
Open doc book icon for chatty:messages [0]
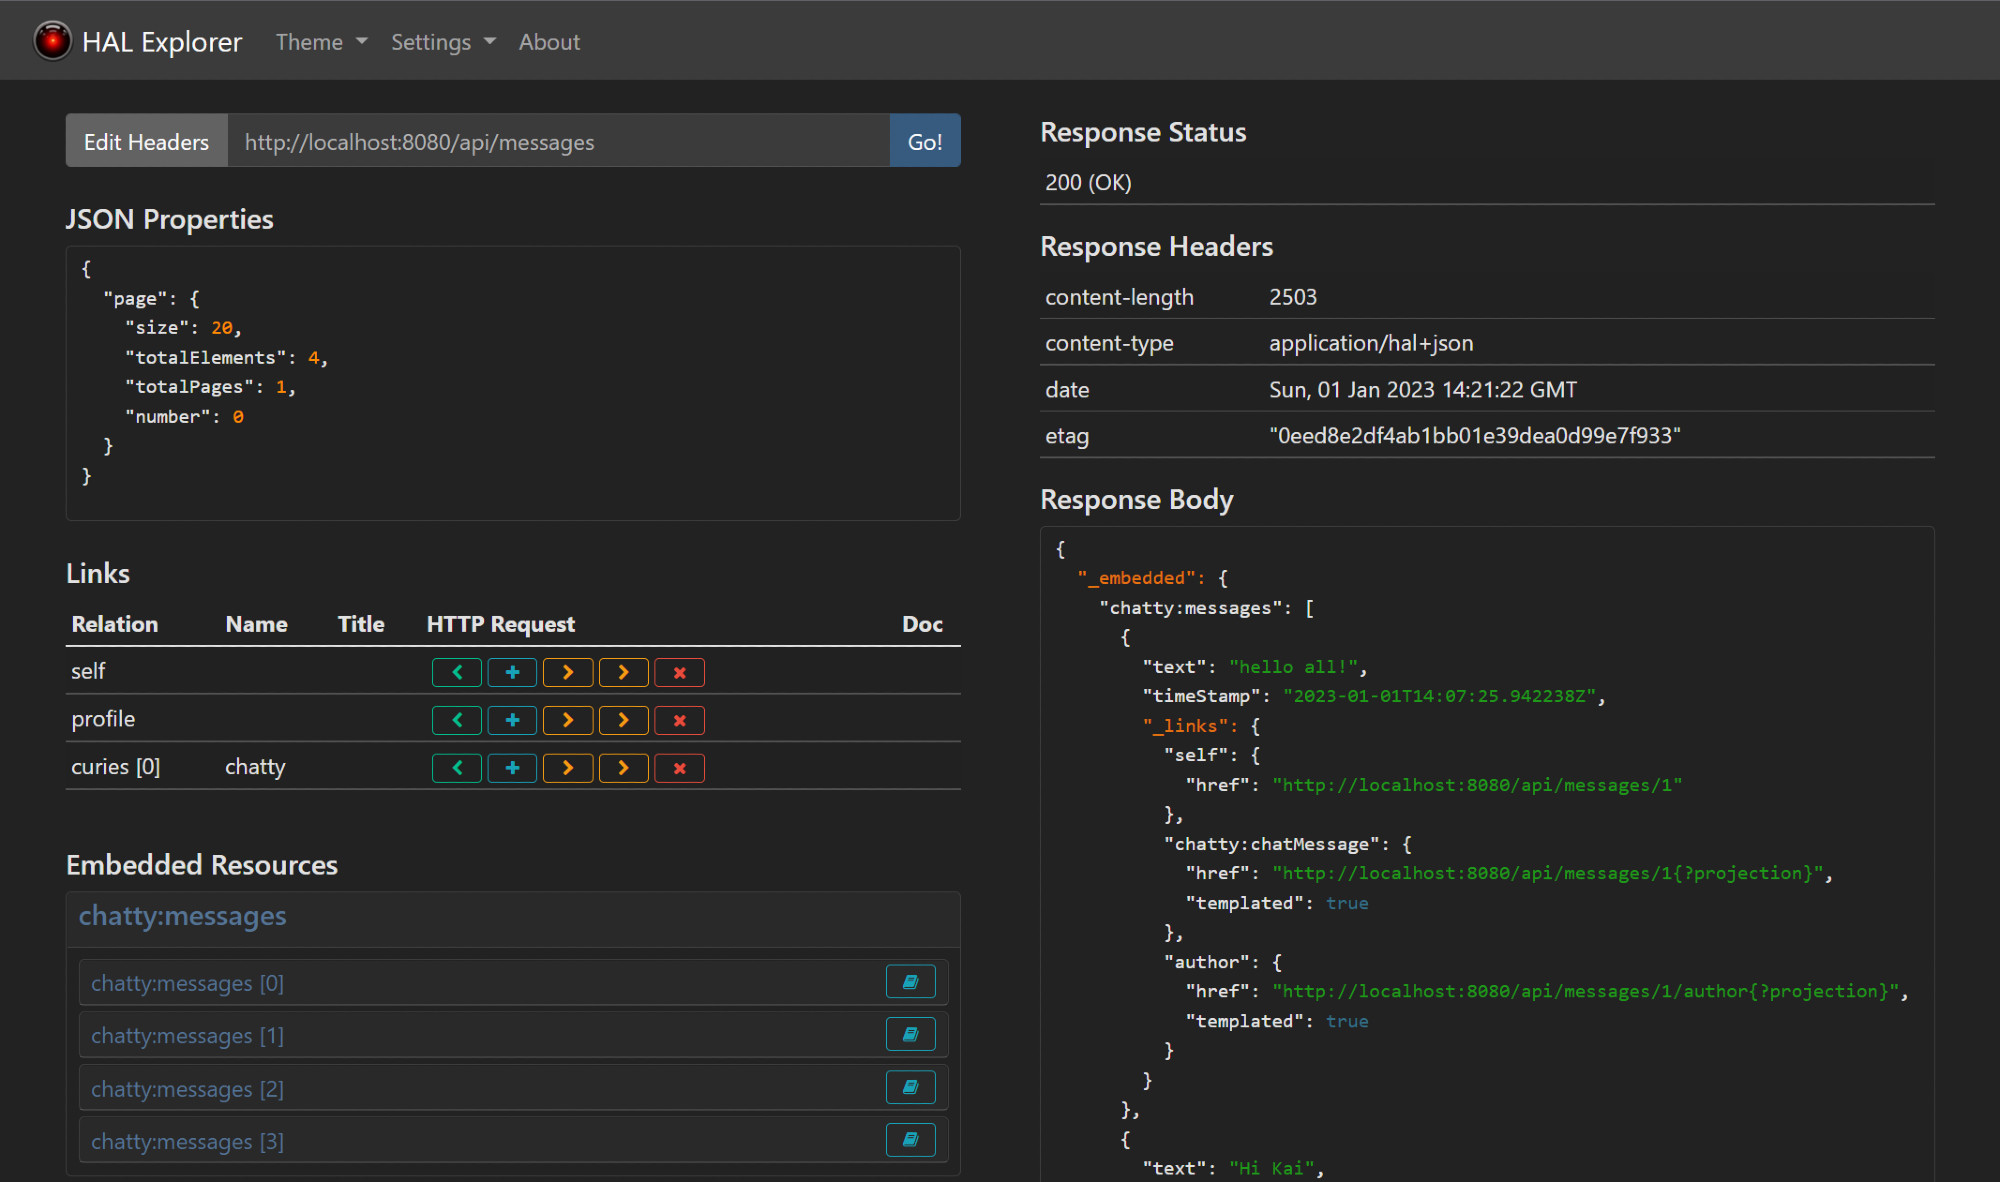[910, 982]
